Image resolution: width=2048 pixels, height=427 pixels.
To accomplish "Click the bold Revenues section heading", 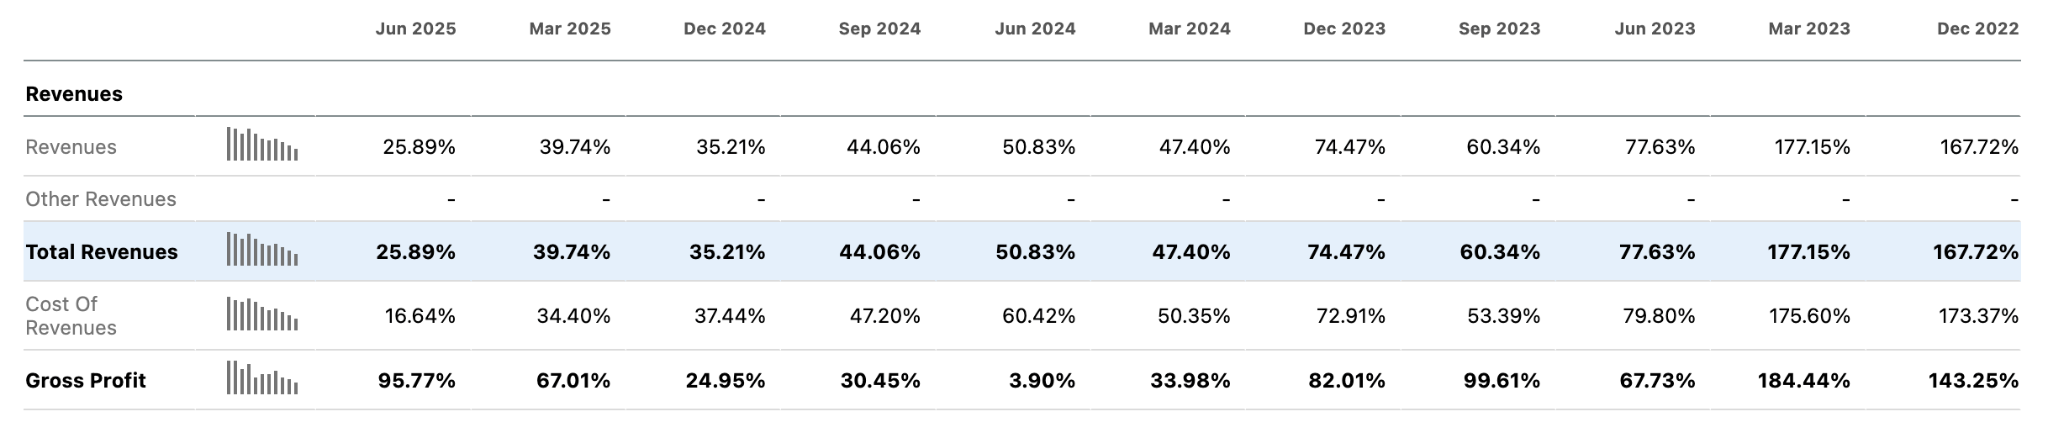I will tap(74, 94).
